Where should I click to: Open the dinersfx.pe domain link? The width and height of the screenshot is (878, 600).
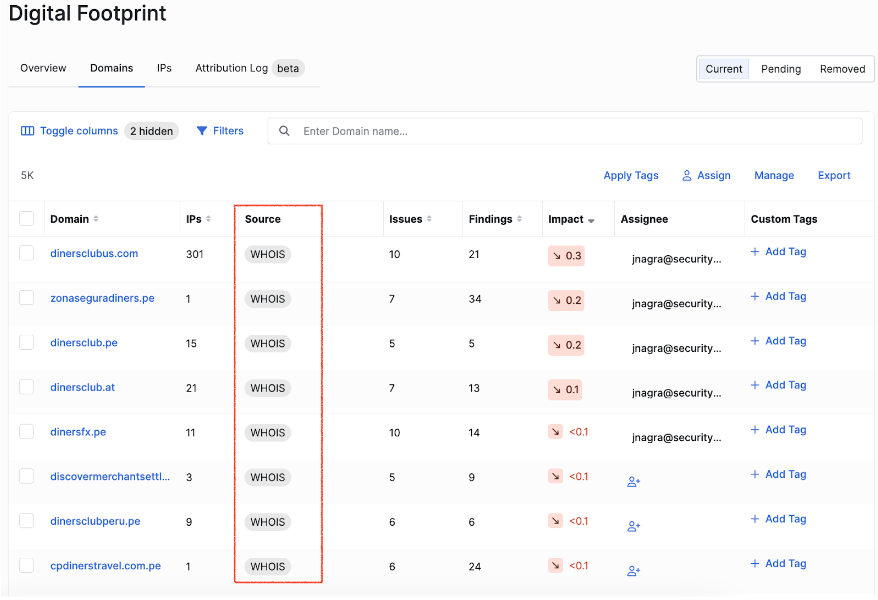[x=78, y=432]
